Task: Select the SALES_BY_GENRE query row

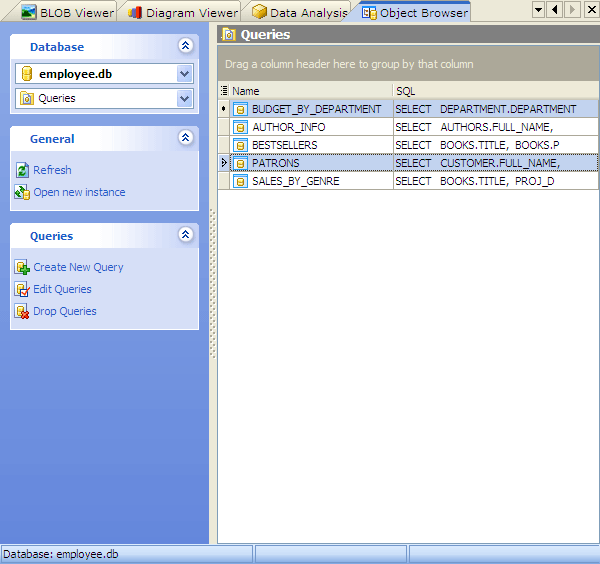Action: (x=408, y=181)
